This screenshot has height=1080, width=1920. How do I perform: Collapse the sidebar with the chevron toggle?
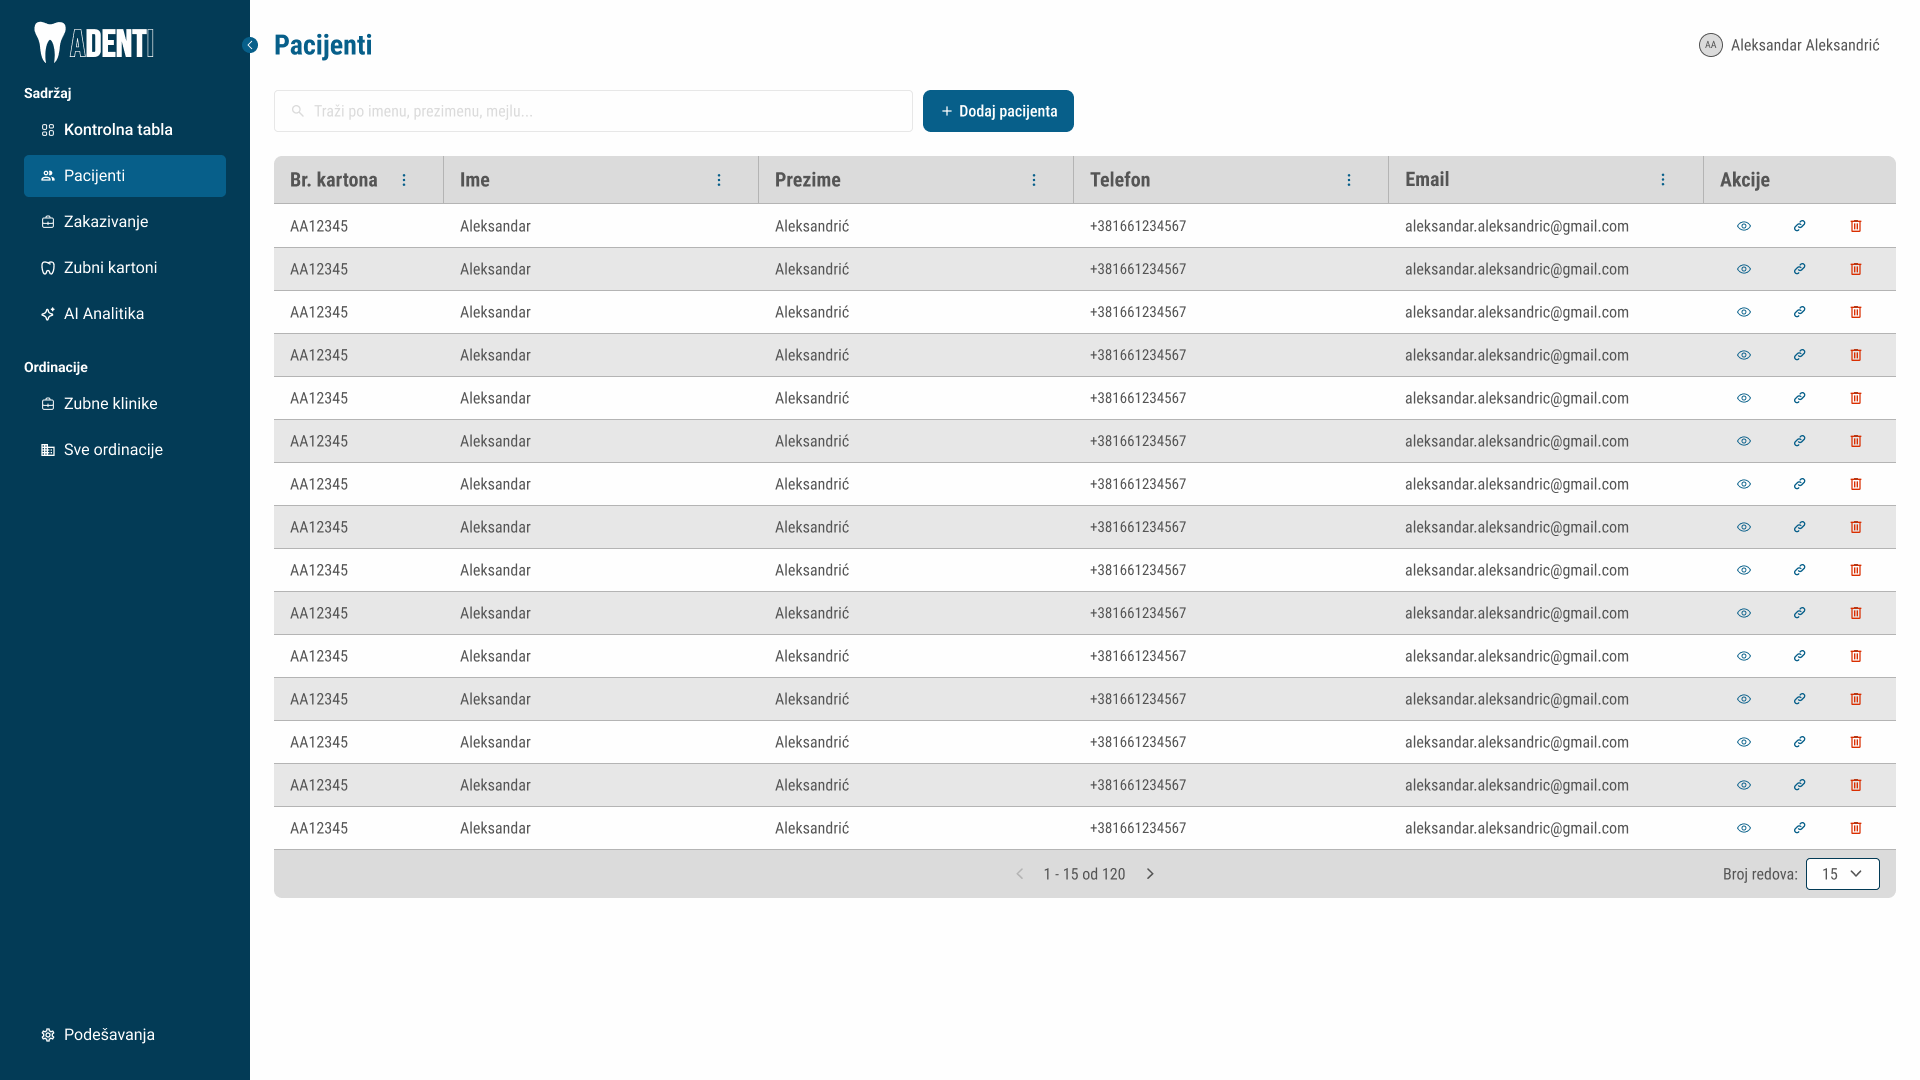coord(250,45)
